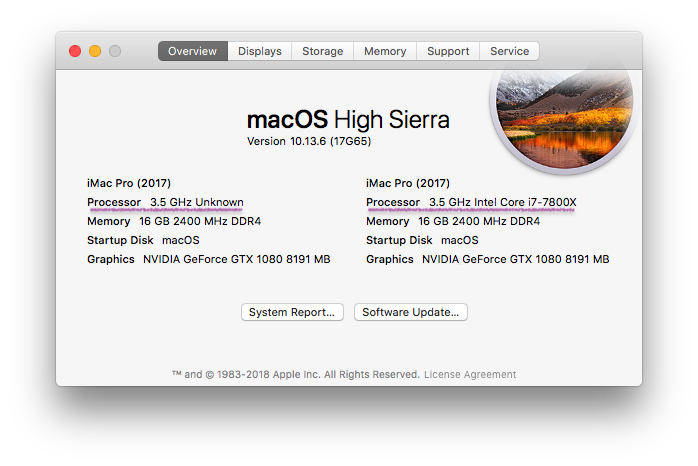Click the greyed-out zoom window button
Image resolution: width=698 pixels, height=466 pixels.
tap(115, 51)
